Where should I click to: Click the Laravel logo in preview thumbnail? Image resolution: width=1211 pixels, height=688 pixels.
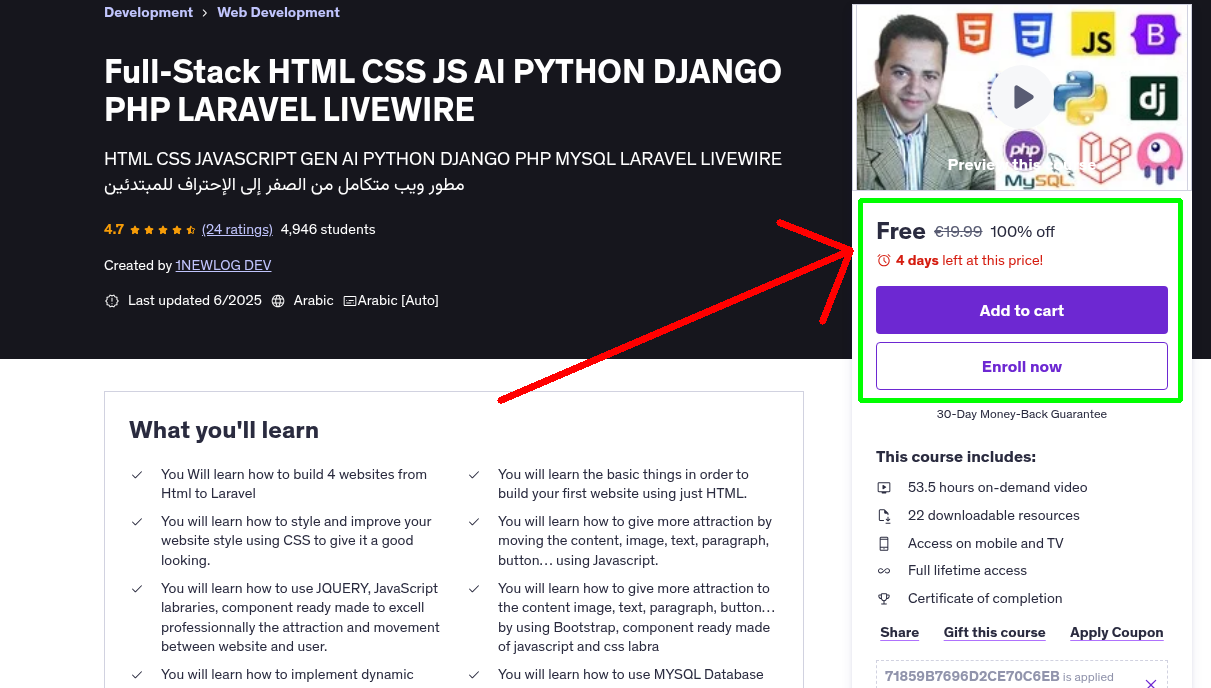pyautogui.click(x=1104, y=157)
